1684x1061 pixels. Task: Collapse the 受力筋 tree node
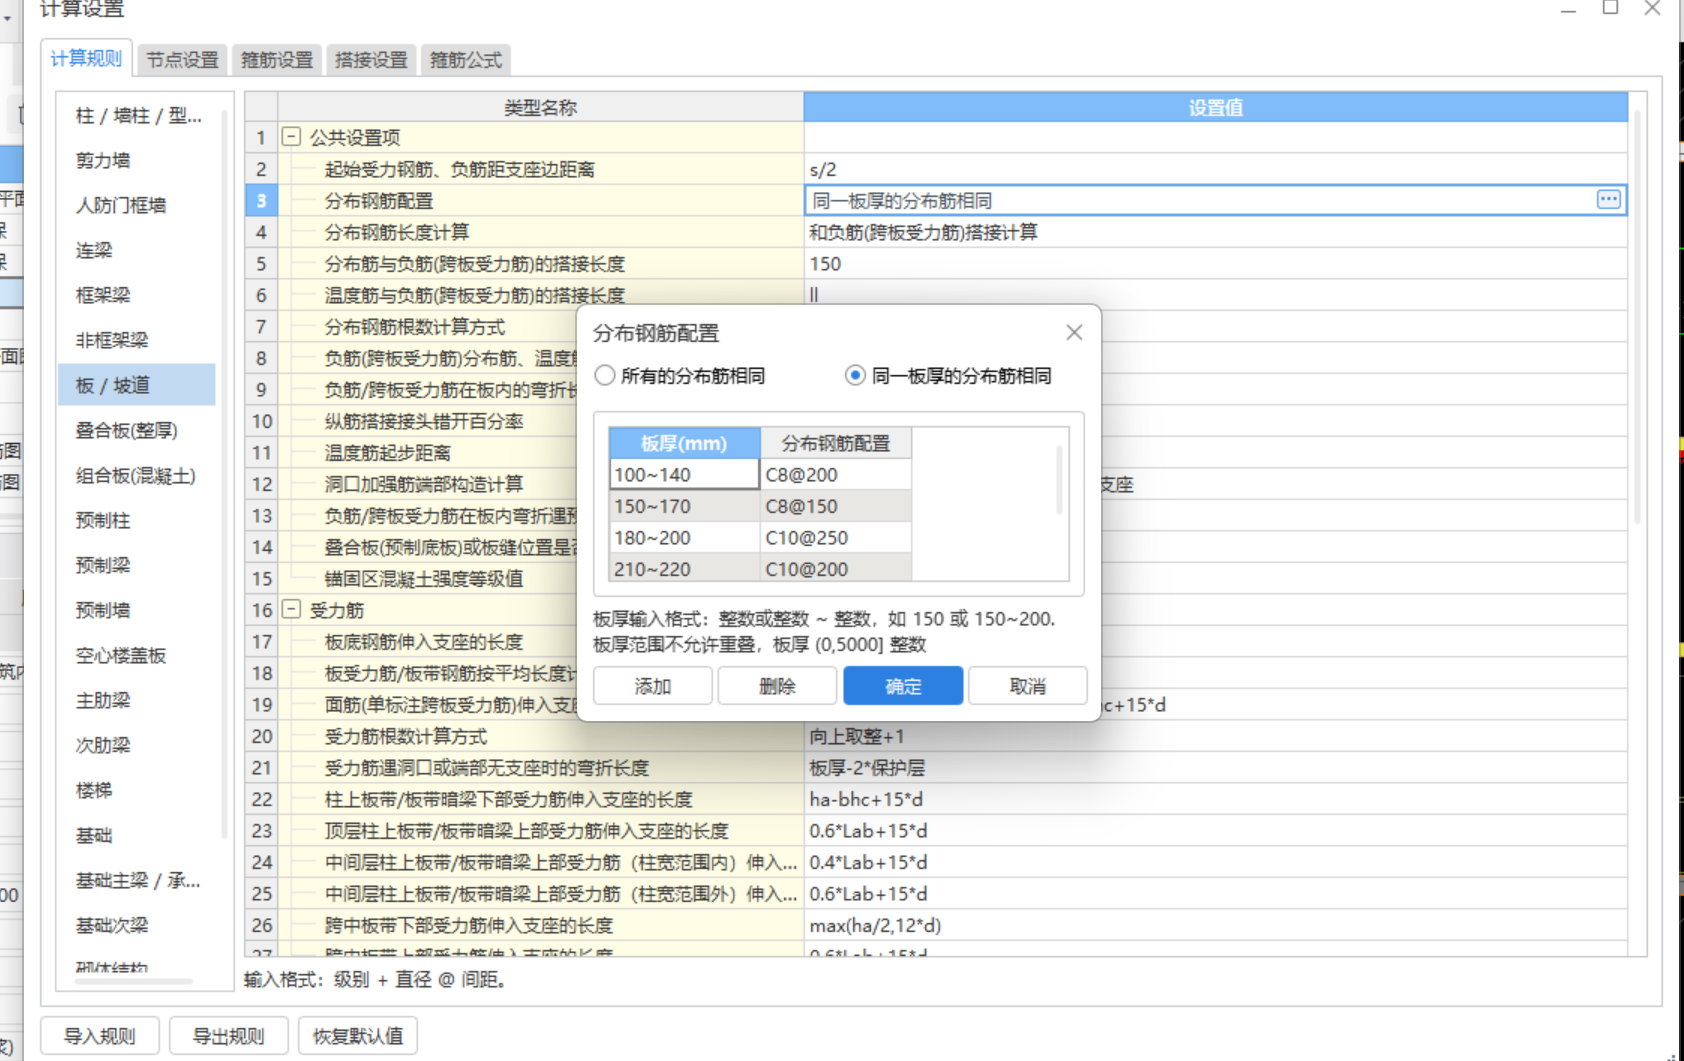(x=290, y=609)
